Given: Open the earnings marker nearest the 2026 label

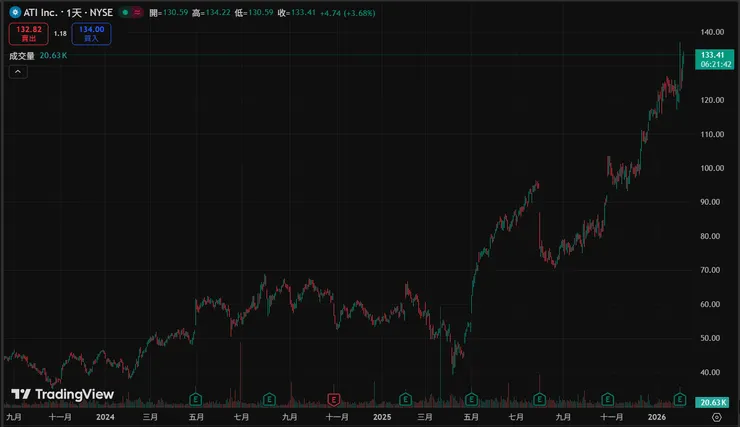Looking at the screenshot, I should [x=680, y=400].
